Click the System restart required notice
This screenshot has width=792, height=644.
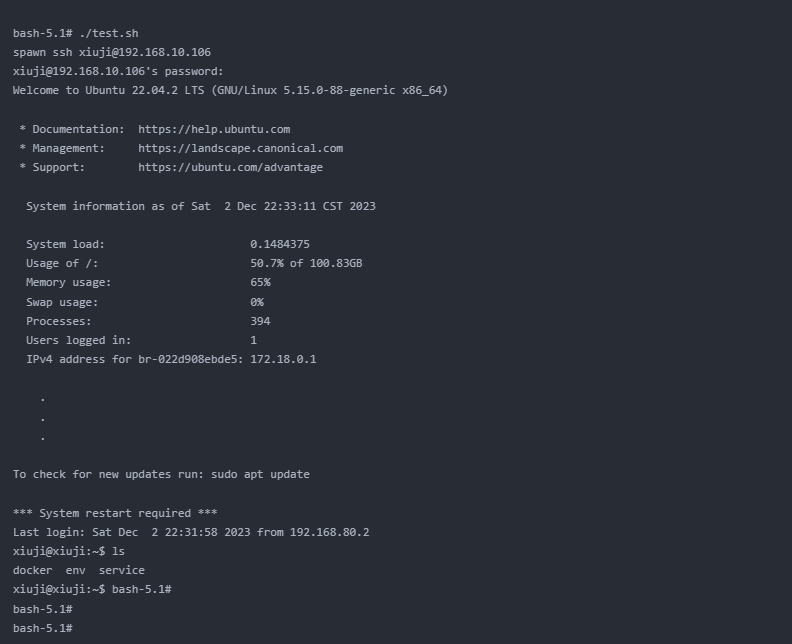115,513
